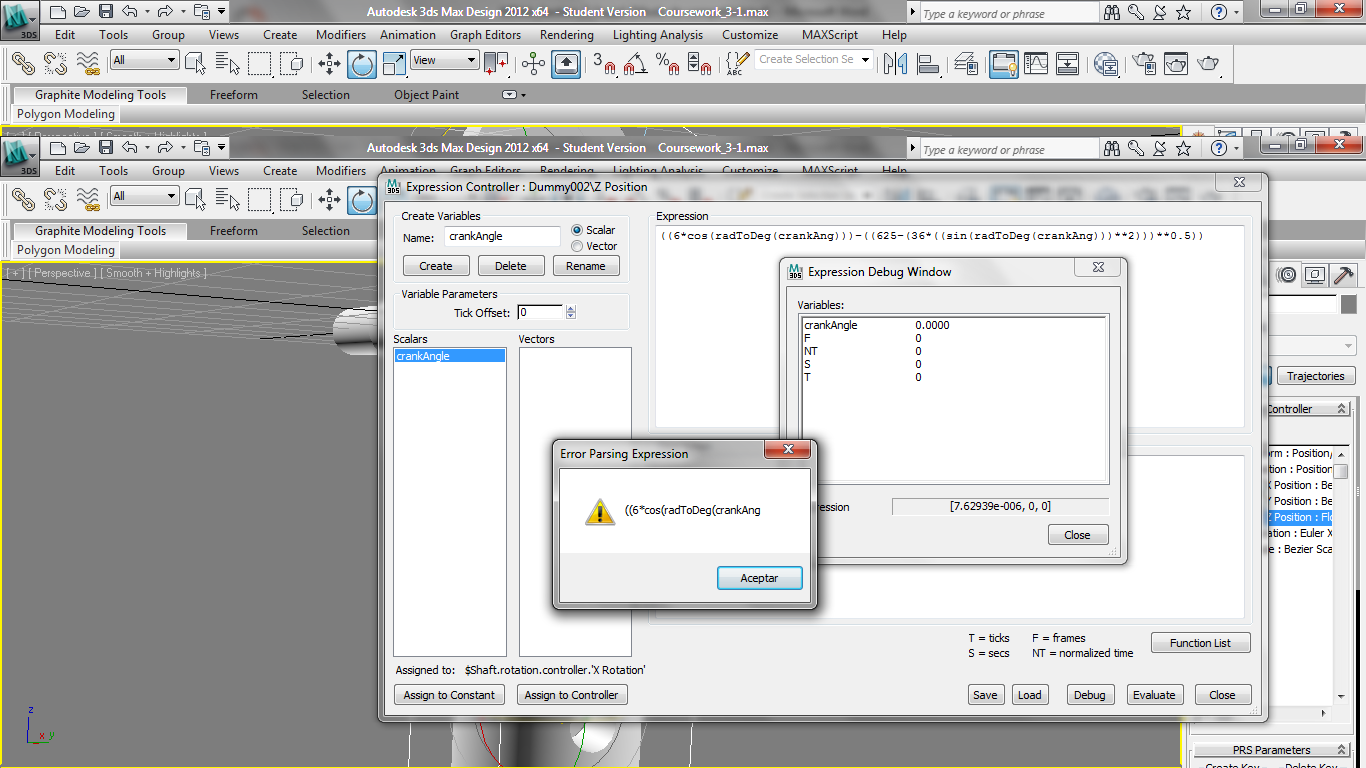
Task: Open the Render Setup dialog
Action: 1144,64
